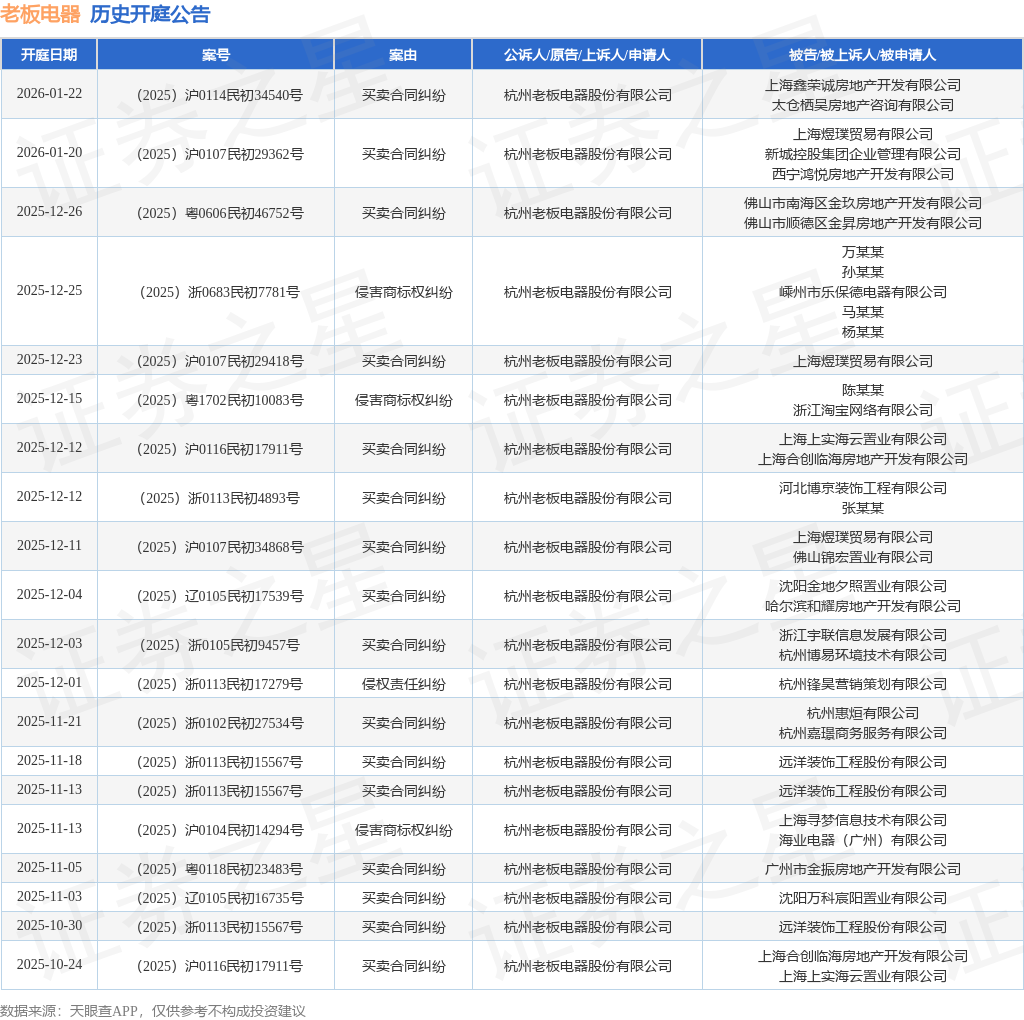Select date cell 2025-12-25
1024x1020 pixels.
(49, 290)
